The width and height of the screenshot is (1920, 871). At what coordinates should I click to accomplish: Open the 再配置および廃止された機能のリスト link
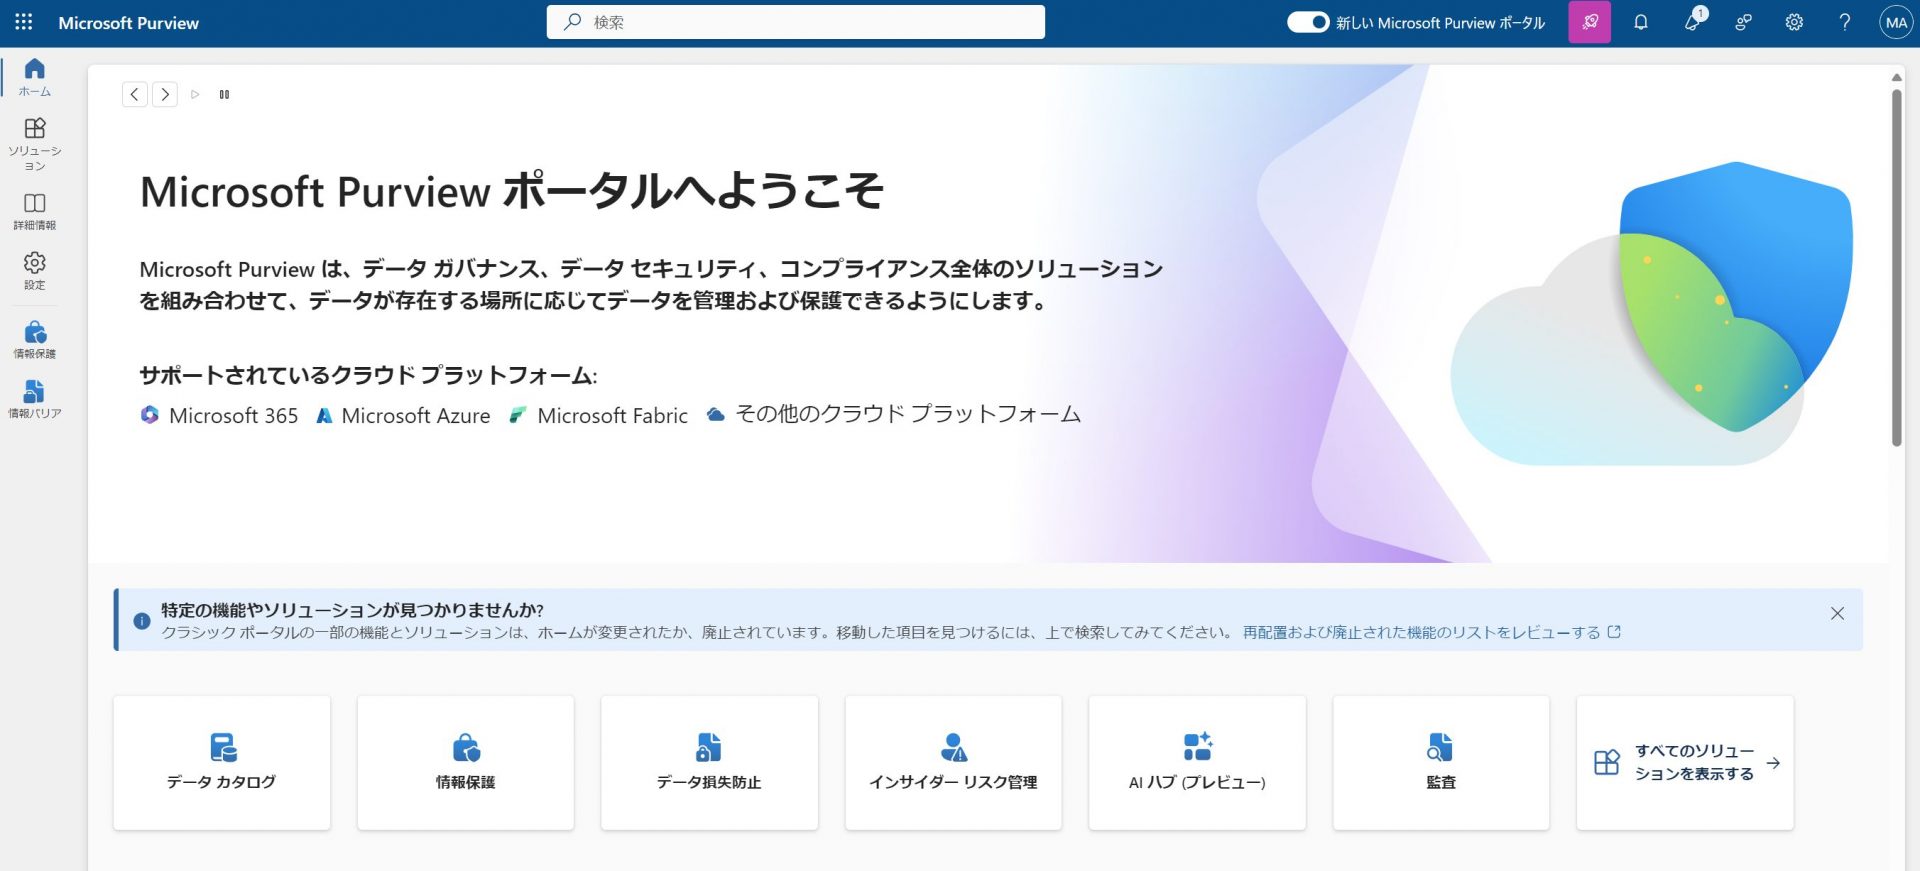point(1421,632)
